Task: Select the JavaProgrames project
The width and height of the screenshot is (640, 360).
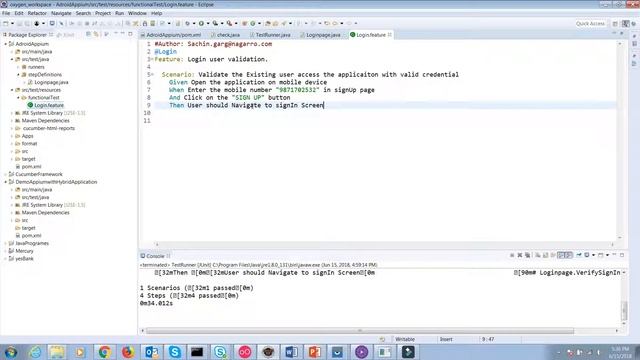Action: pos(32,243)
